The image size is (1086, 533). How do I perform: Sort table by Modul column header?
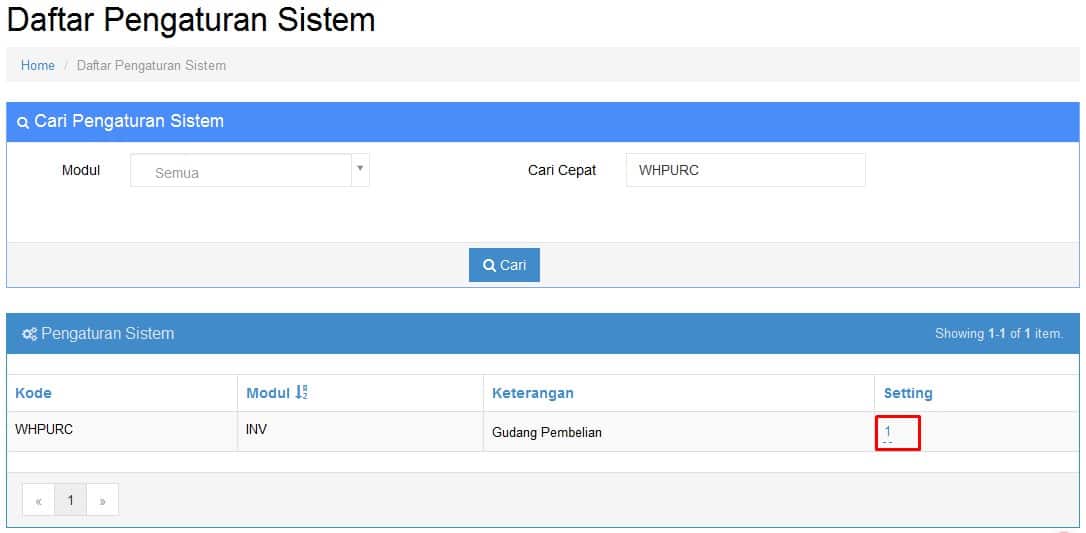[x=267, y=393]
